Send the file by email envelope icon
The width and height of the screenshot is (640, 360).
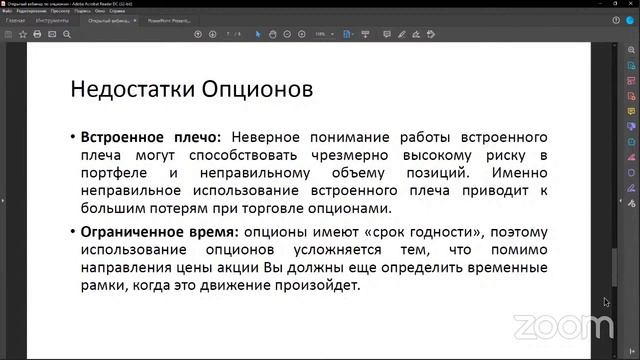52,34
